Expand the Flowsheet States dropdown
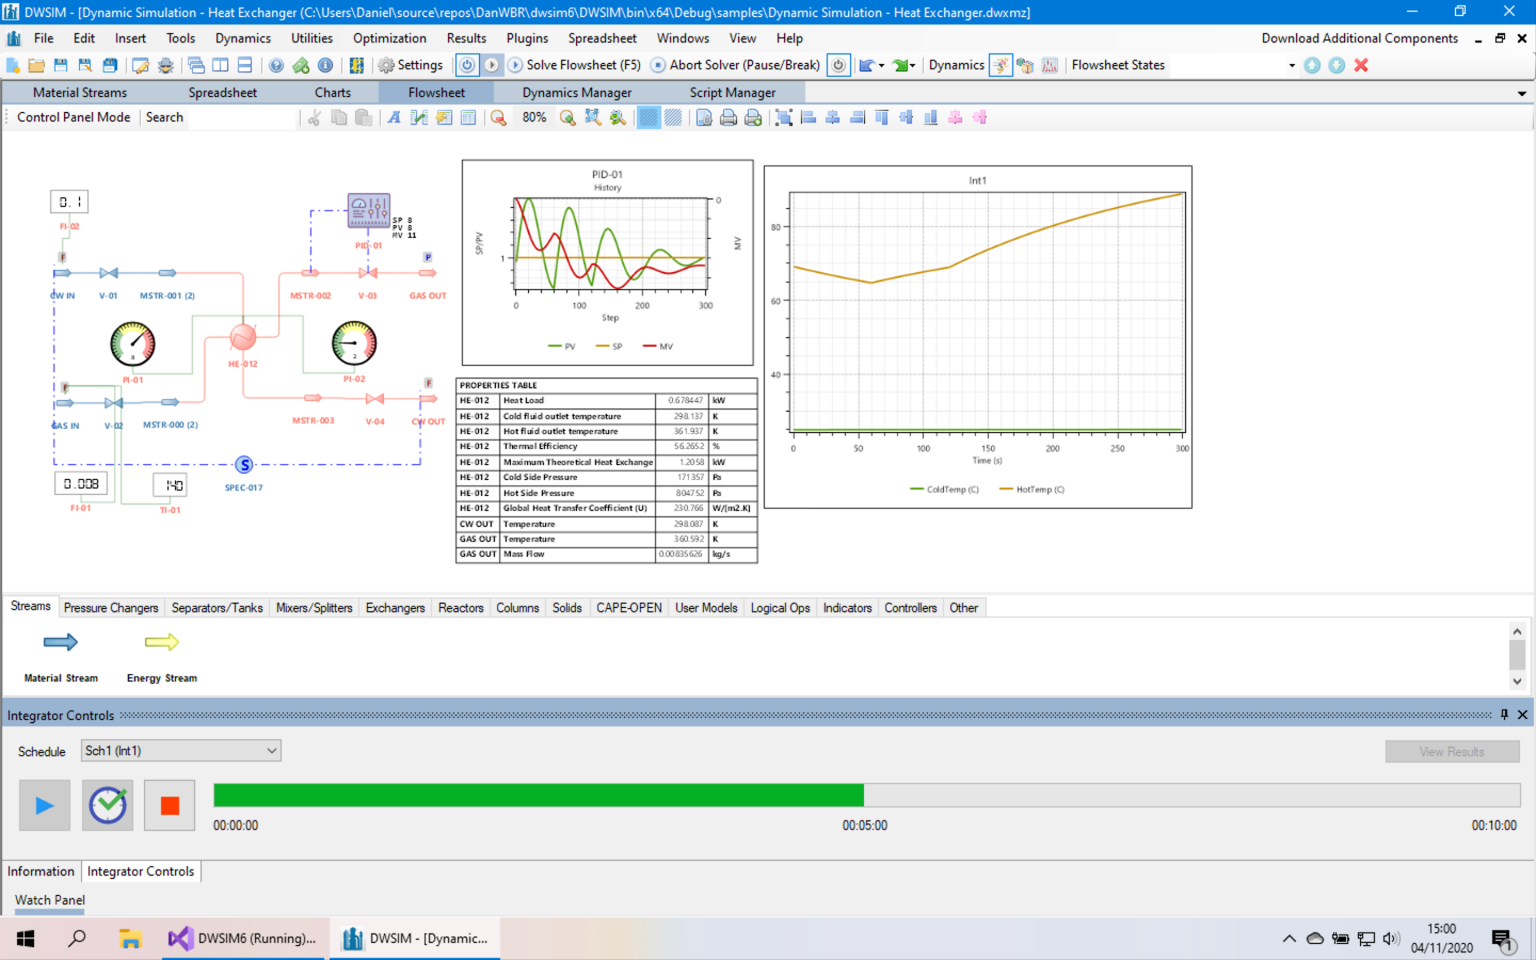The height and width of the screenshot is (960, 1536). [x=1293, y=64]
